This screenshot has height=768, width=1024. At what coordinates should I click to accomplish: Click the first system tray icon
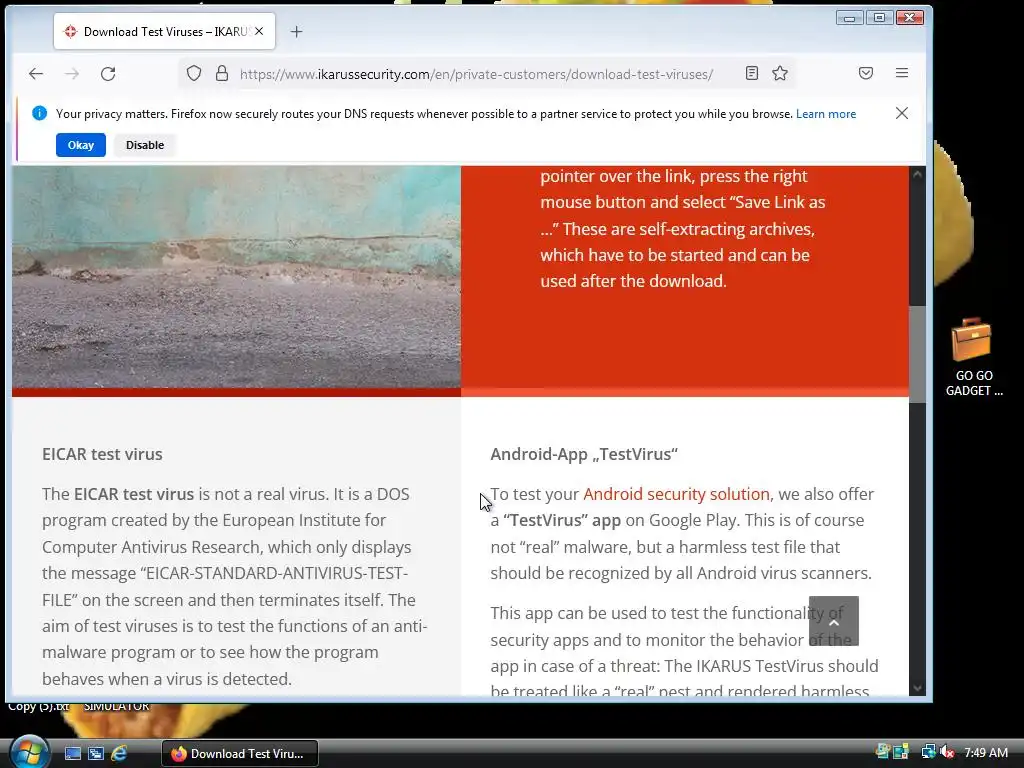pos(882,752)
